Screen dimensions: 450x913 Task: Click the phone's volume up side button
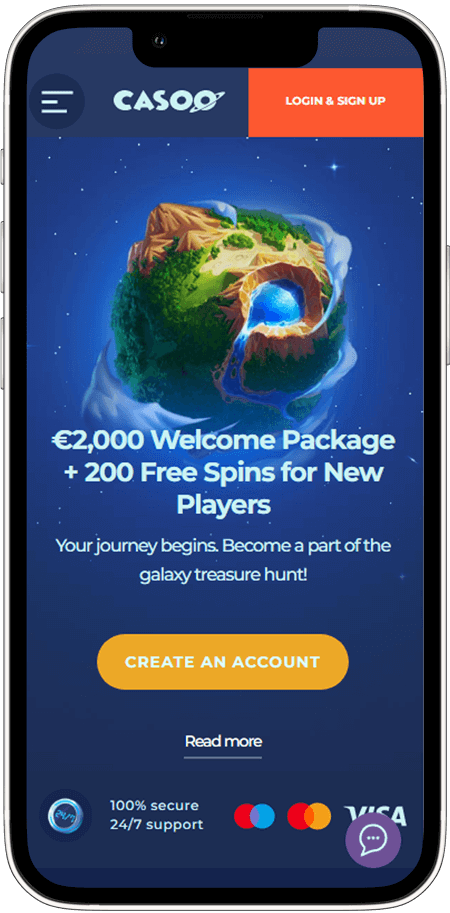2,257
